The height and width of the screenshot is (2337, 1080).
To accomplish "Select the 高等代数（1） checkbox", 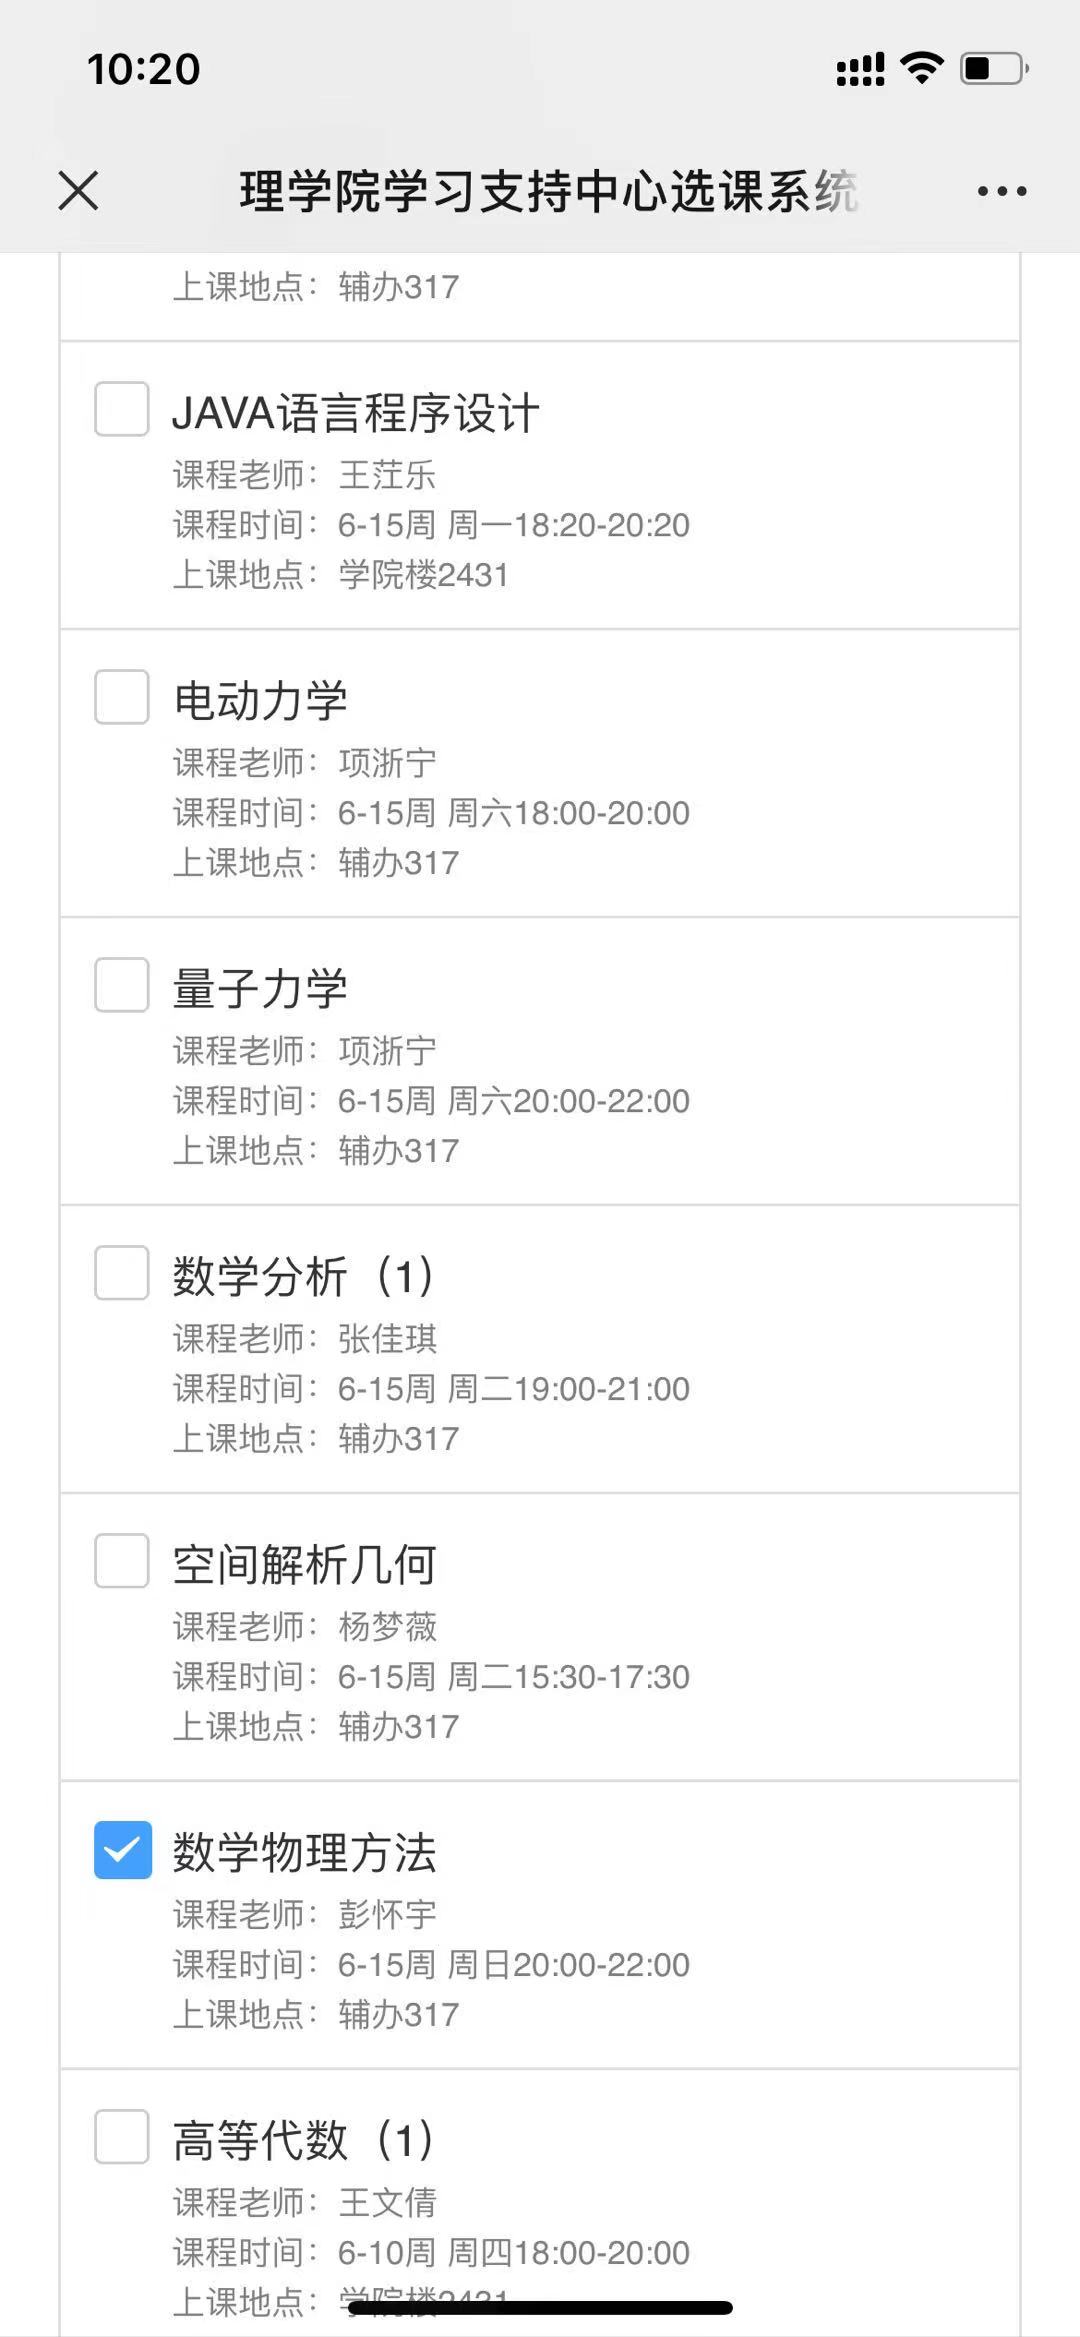I will point(122,2137).
